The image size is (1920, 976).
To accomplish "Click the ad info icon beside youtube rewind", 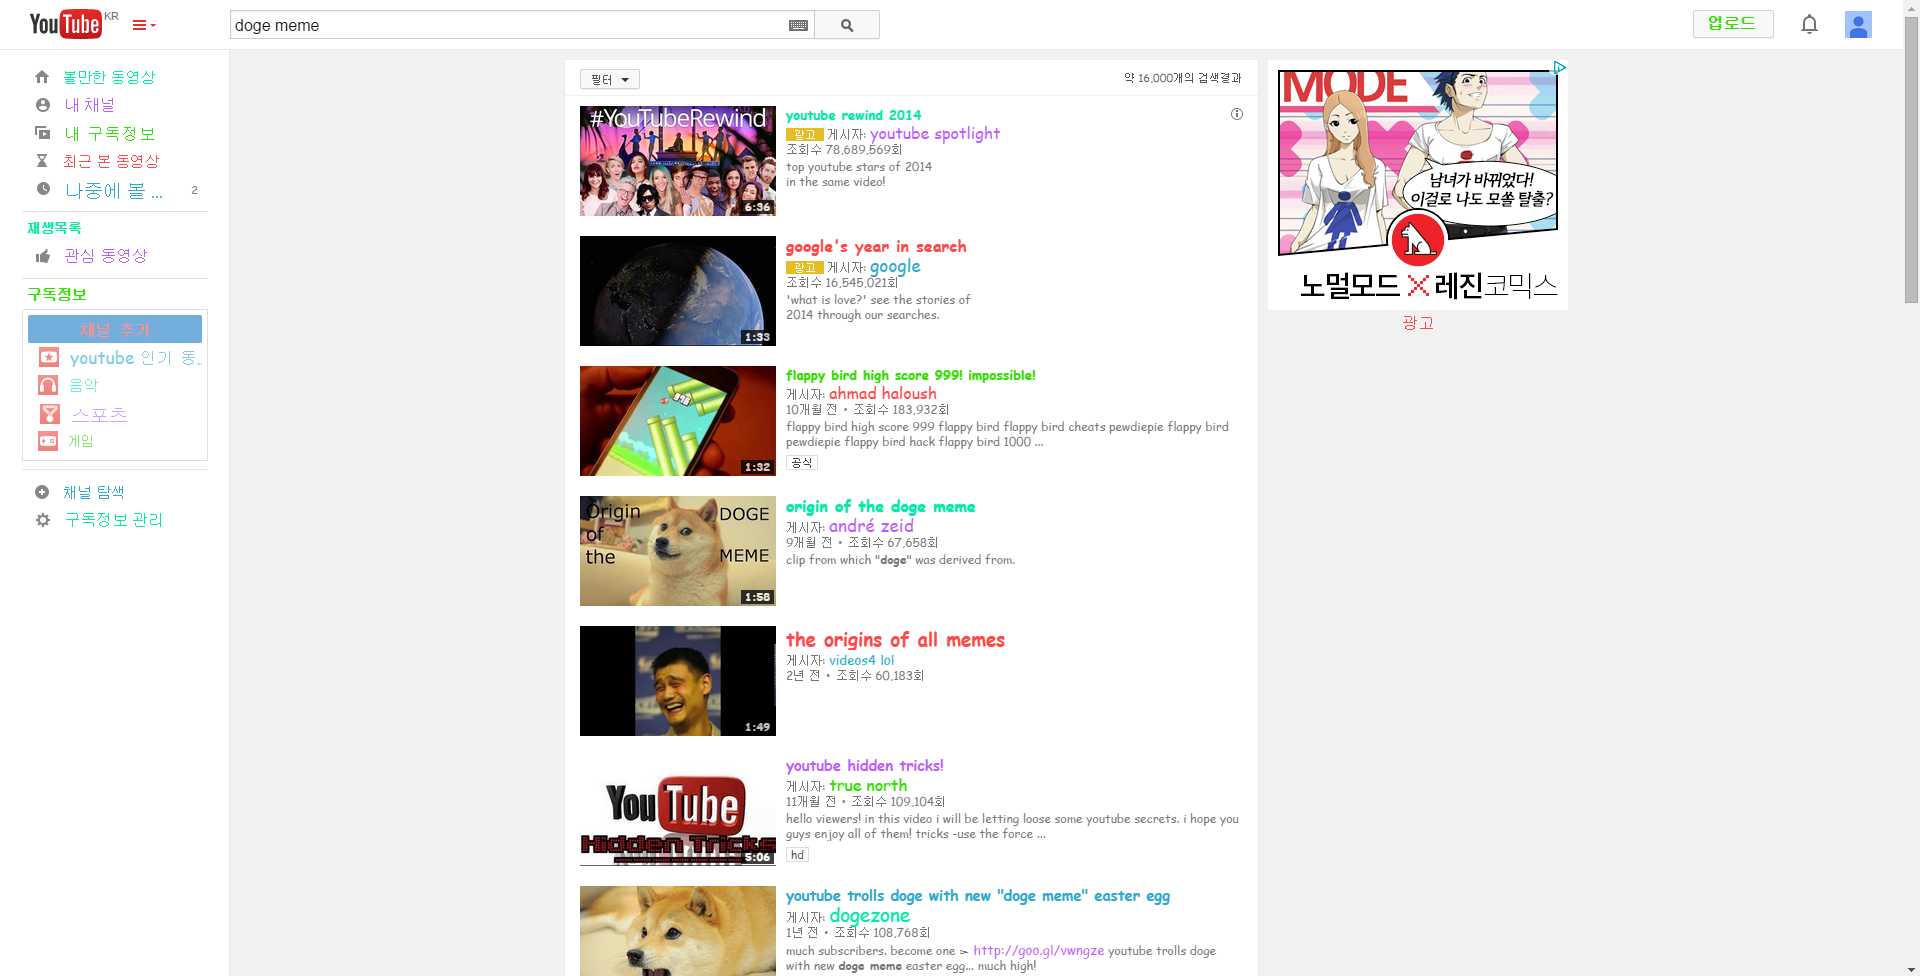I will (1237, 114).
